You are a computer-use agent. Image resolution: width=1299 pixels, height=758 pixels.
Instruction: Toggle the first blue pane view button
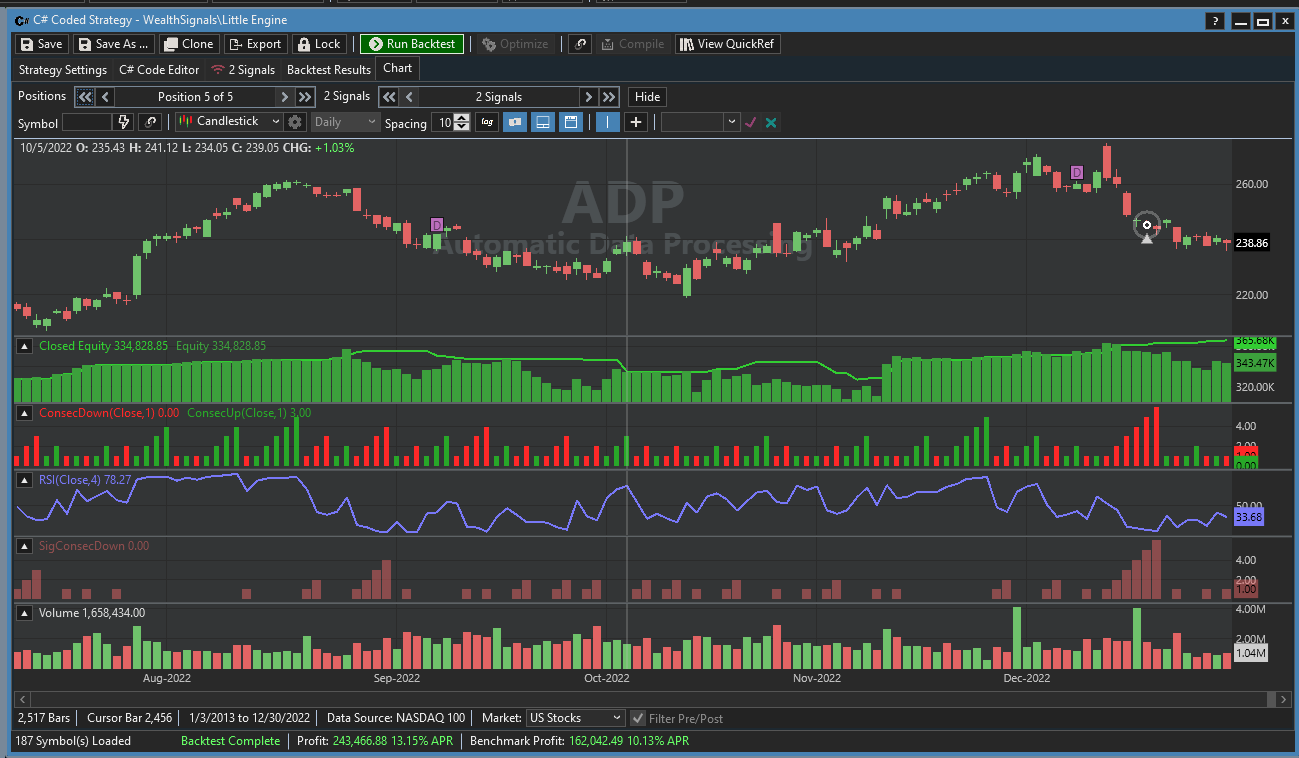coord(514,122)
